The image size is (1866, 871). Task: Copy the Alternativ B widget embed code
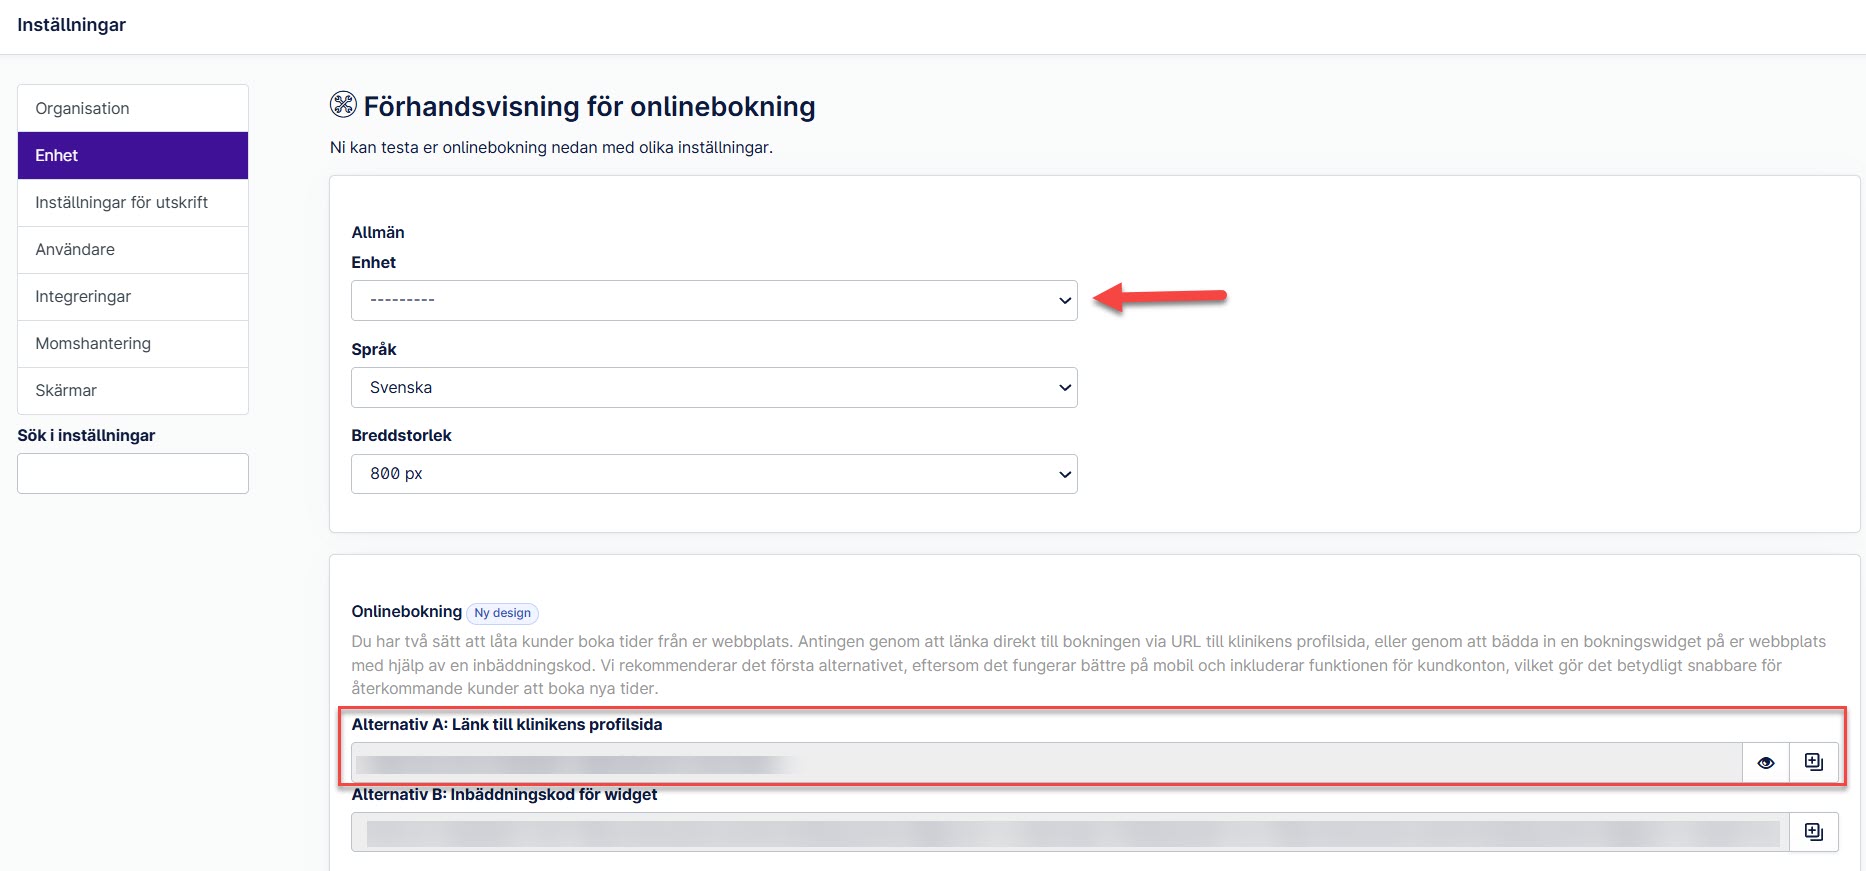point(1814,832)
